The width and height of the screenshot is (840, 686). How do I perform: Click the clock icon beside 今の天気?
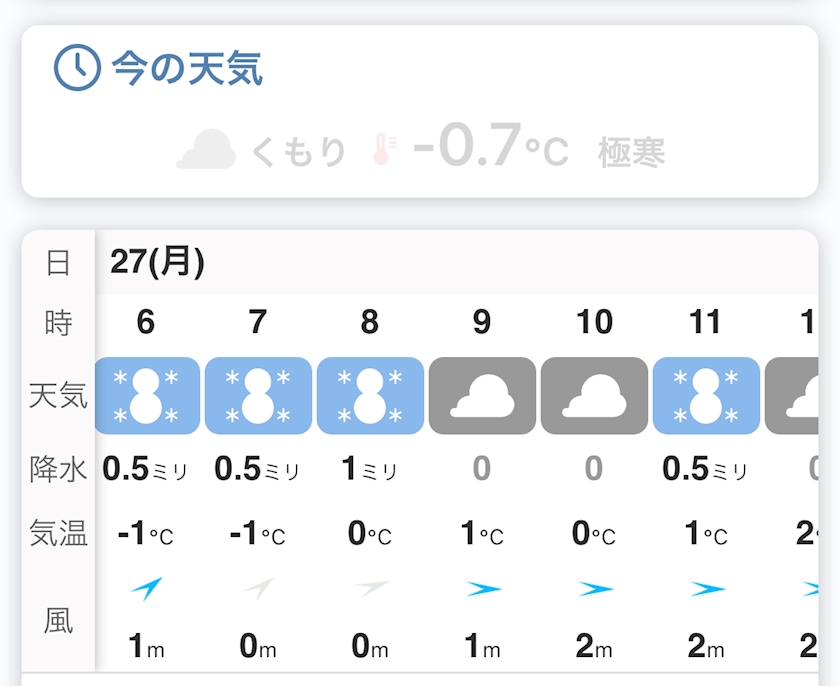pos(77,69)
